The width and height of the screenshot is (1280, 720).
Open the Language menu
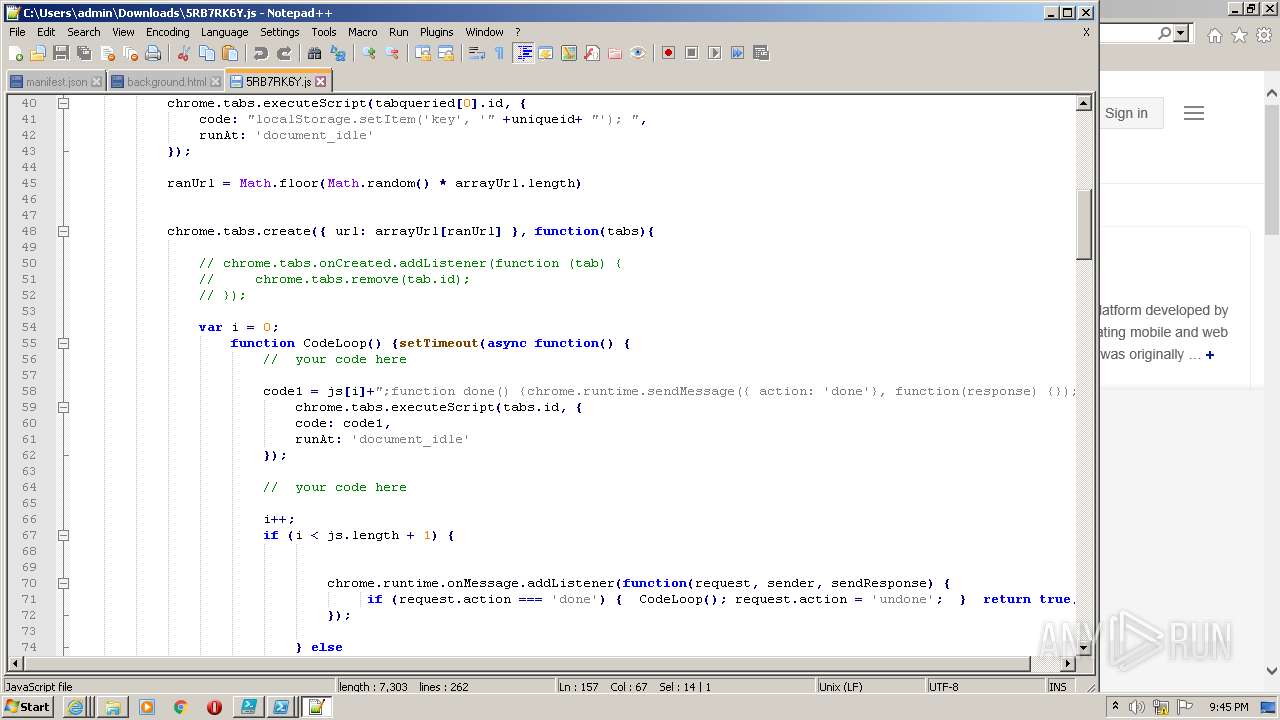click(x=224, y=32)
